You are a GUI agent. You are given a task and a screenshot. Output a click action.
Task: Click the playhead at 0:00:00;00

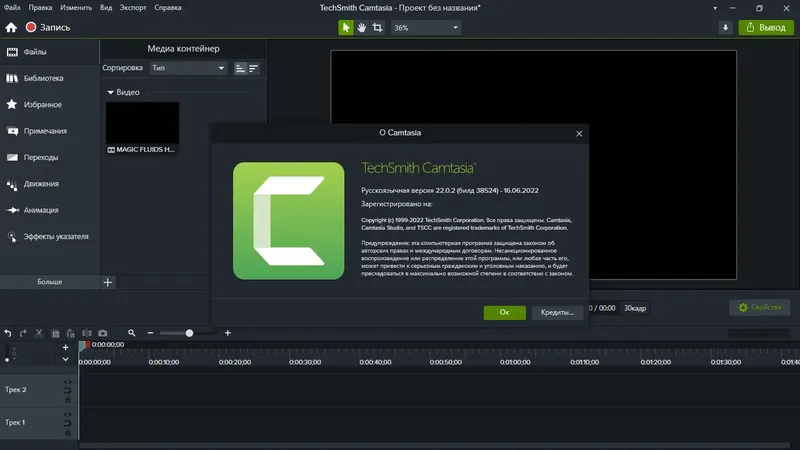[84, 345]
